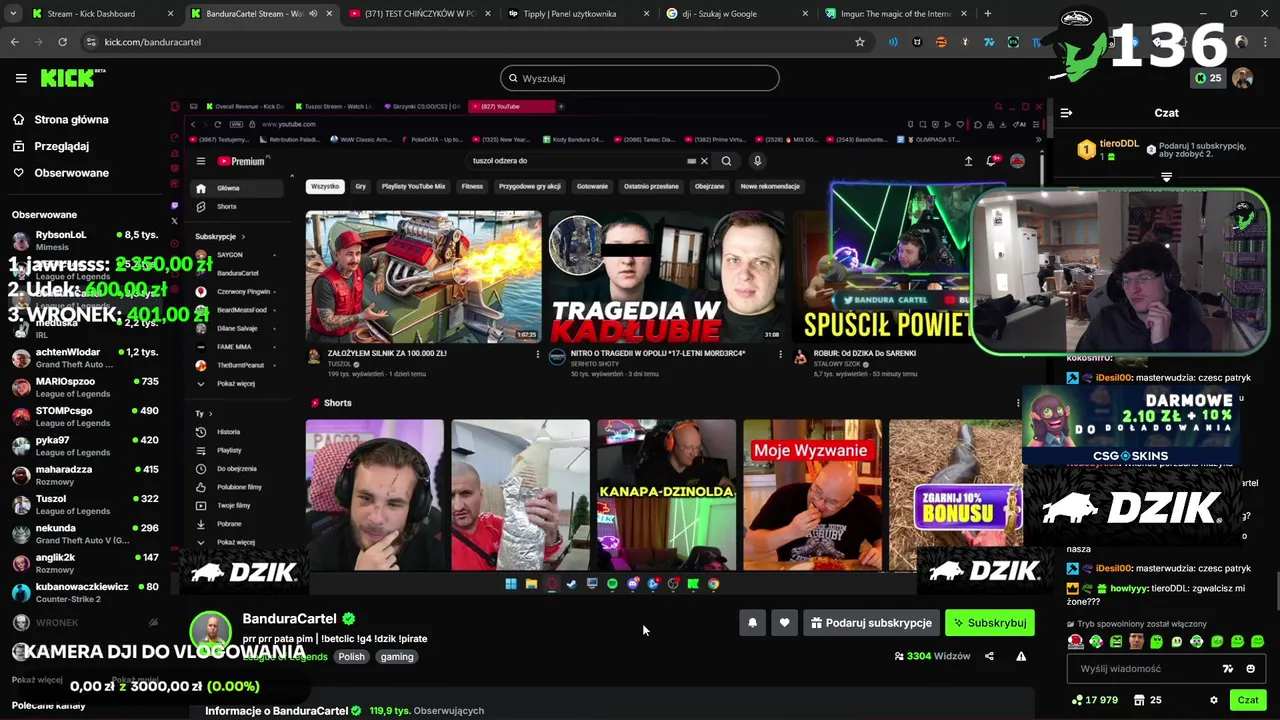Expand pinned gift leaderboard in chat

pyautogui.click(x=1166, y=177)
